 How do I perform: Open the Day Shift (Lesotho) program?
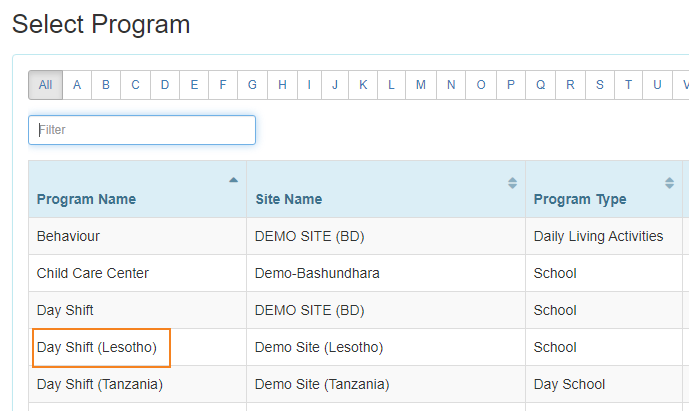[97, 348]
